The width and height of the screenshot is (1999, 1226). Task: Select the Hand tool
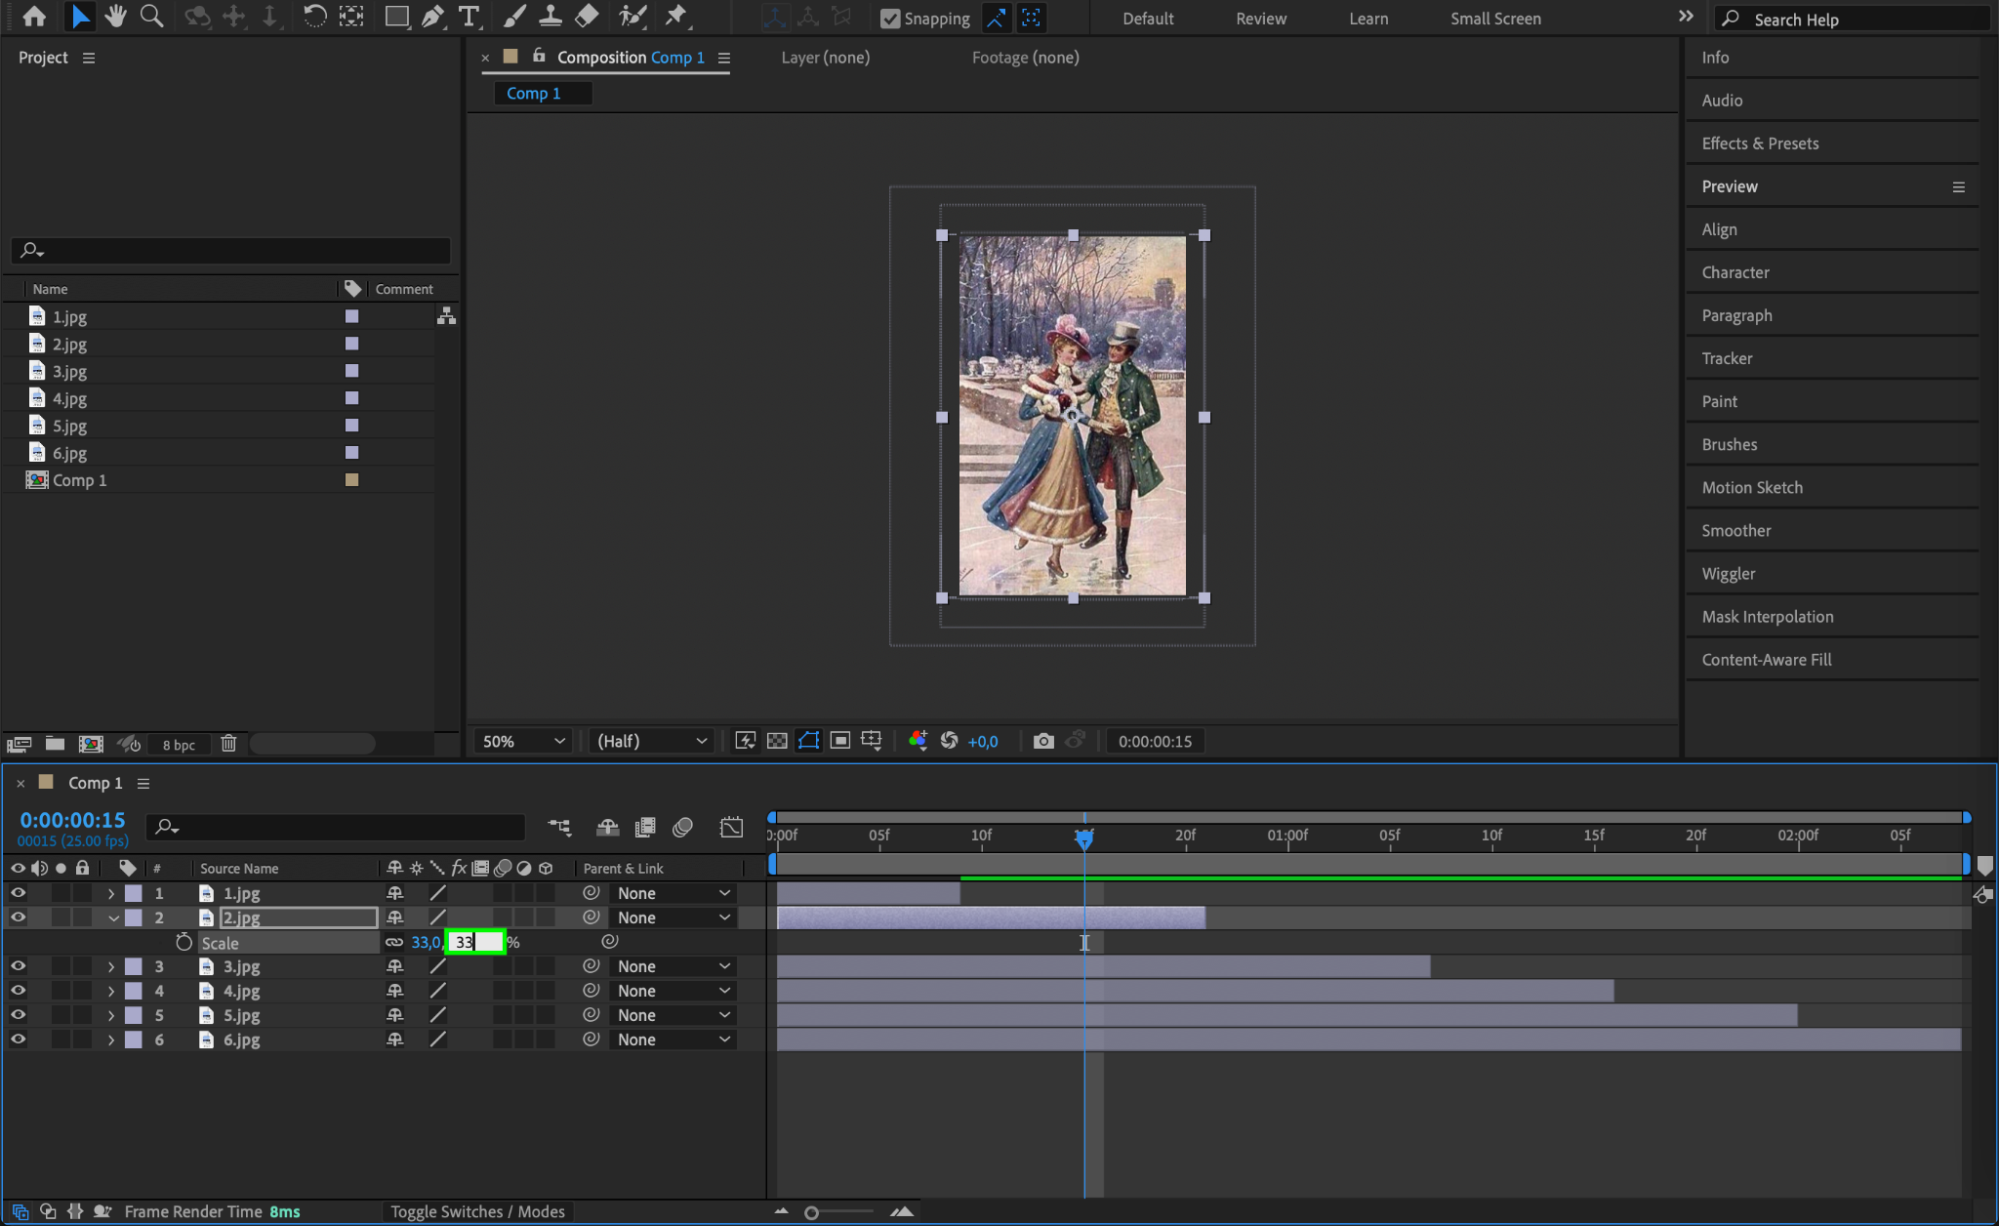(x=116, y=16)
